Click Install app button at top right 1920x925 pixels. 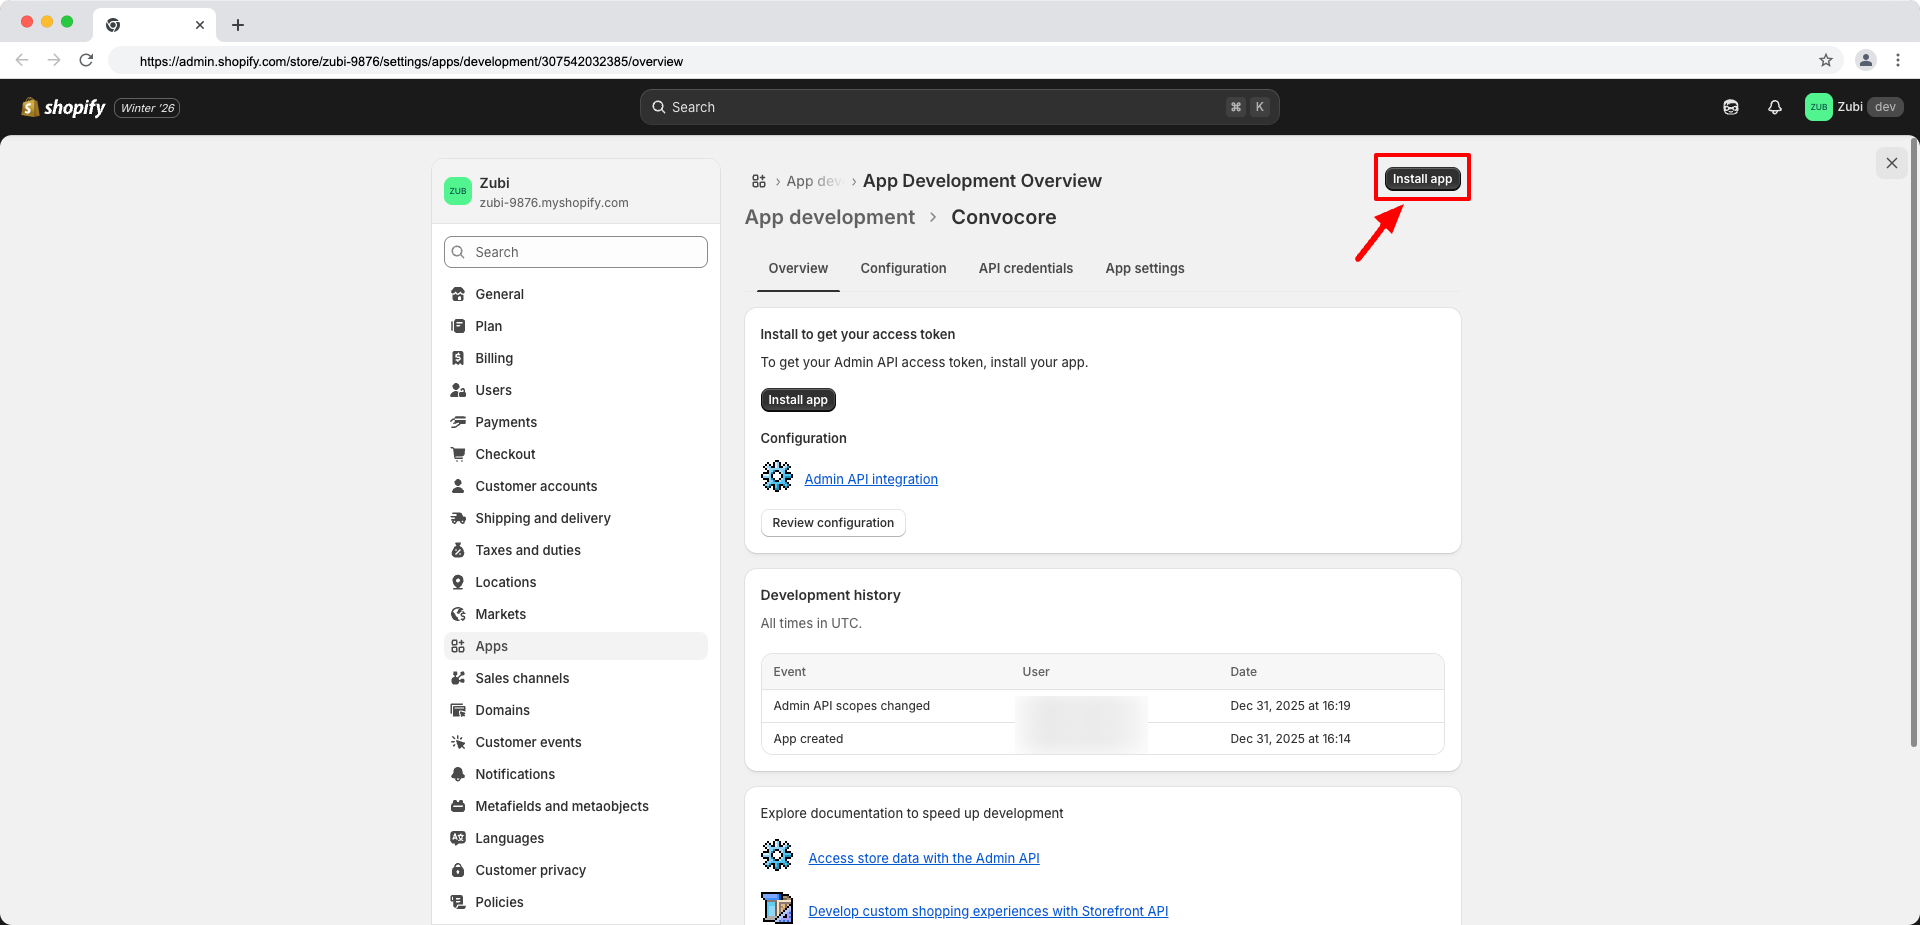[x=1422, y=179]
